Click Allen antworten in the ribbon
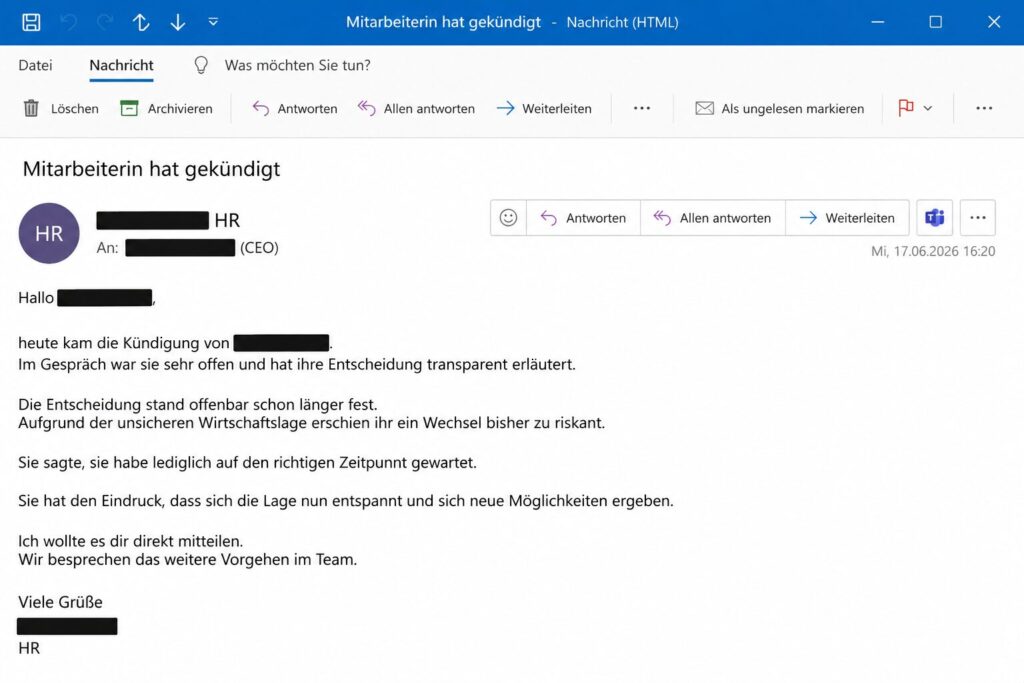The width and height of the screenshot is (1024, 683). [417, 108]
